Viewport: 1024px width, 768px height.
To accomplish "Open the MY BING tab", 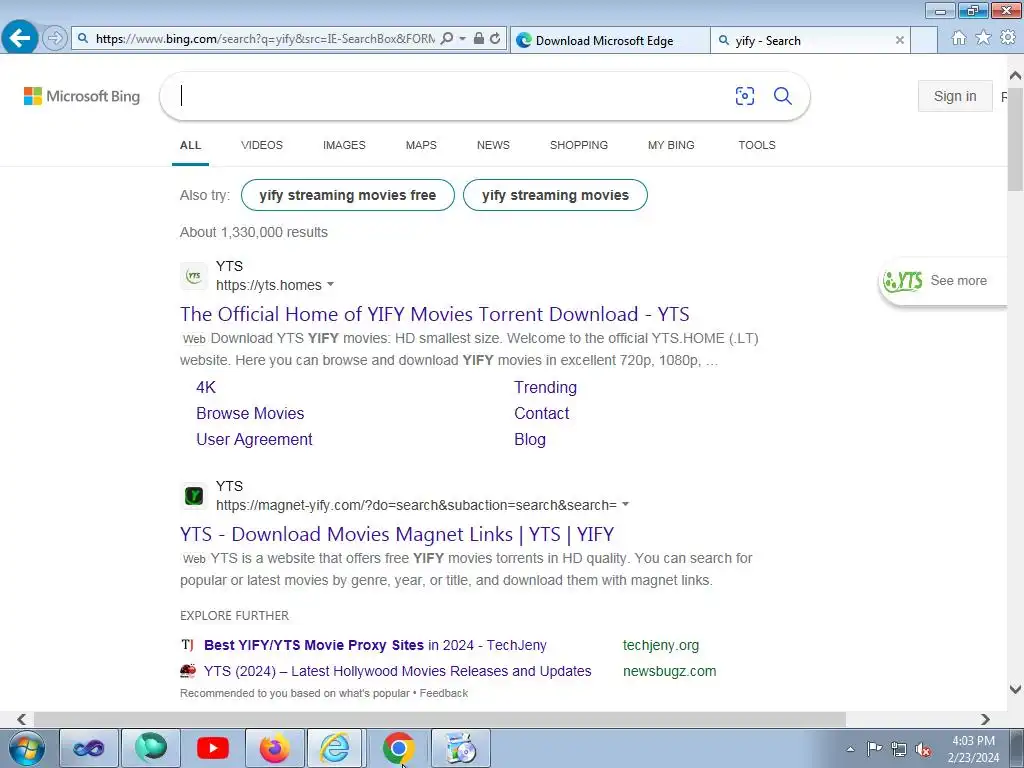I will click(x=671, y=145).
